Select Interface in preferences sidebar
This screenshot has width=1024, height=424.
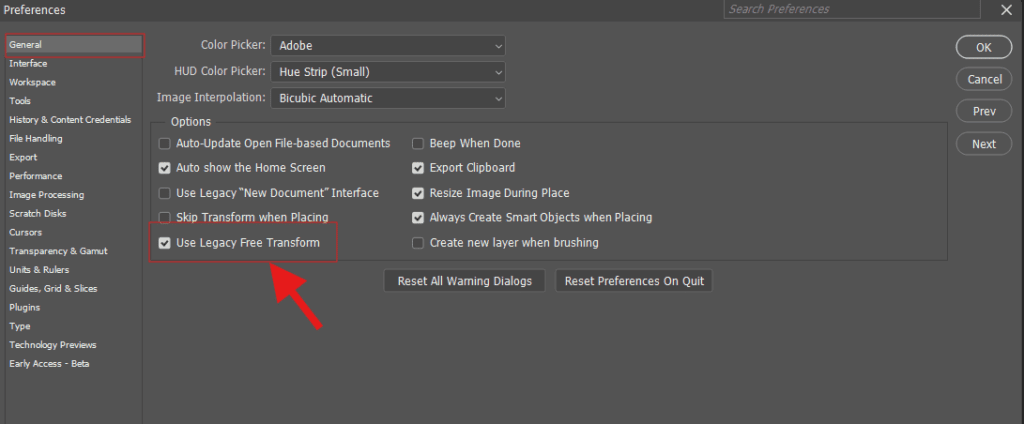click(x=28, y=64)
